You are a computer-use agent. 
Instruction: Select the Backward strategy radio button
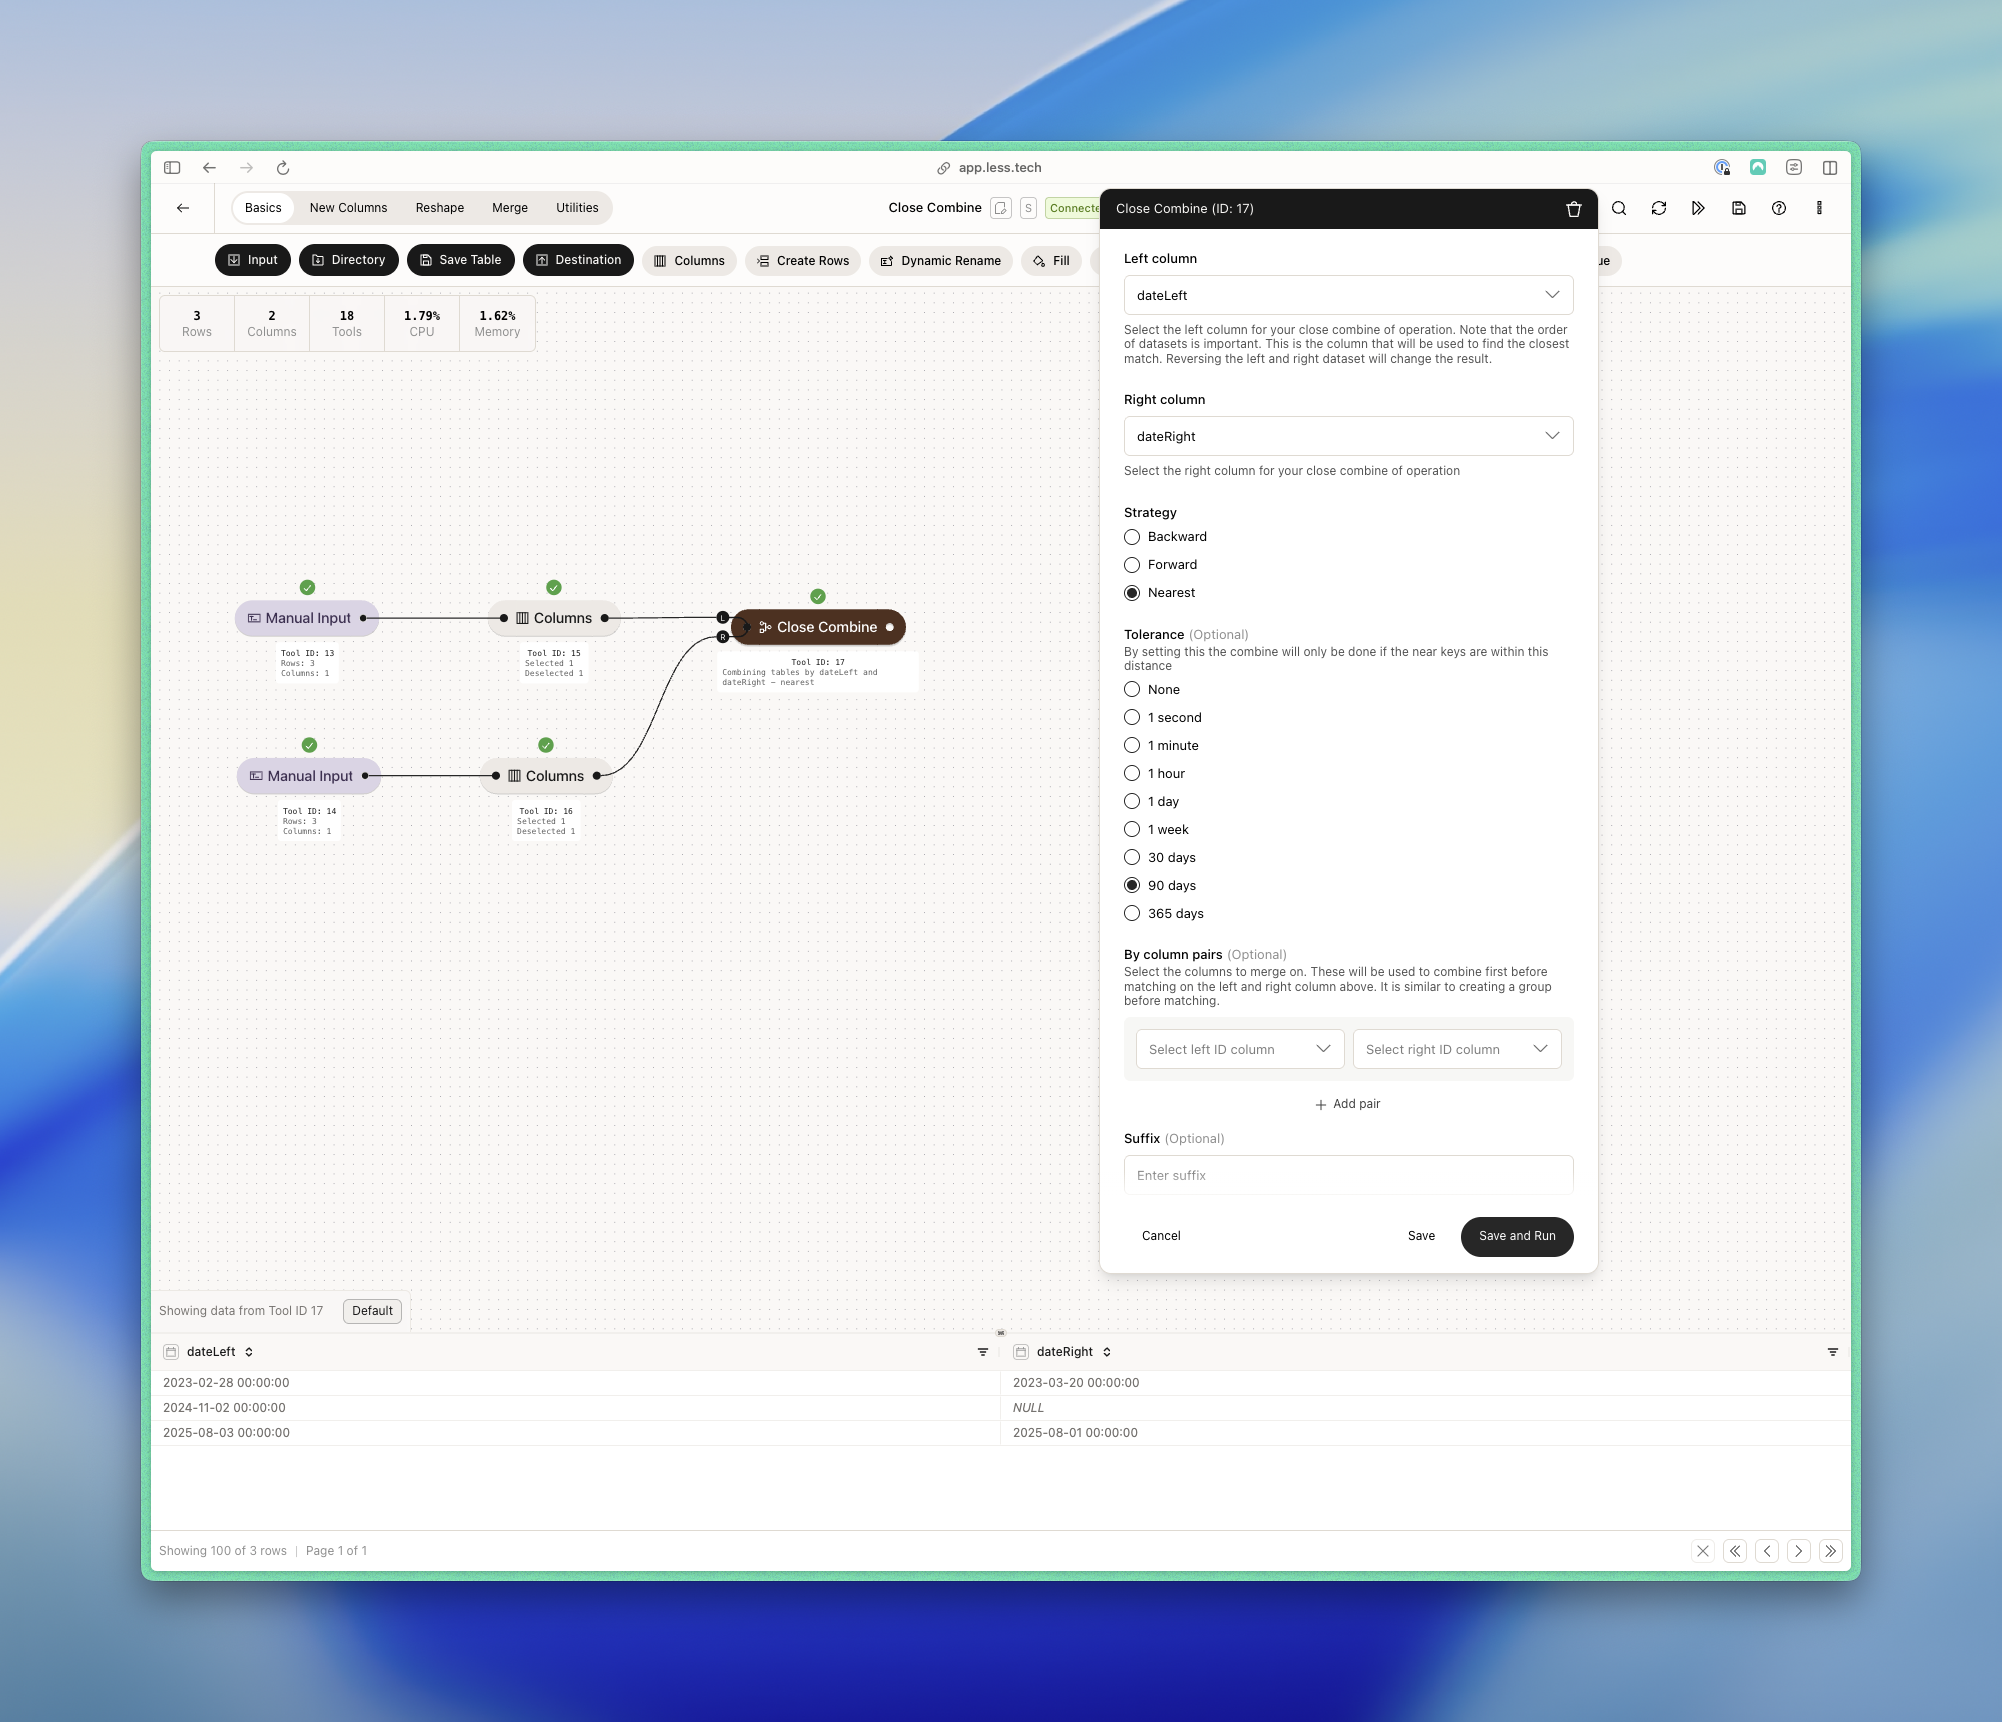pos(1132,537)
